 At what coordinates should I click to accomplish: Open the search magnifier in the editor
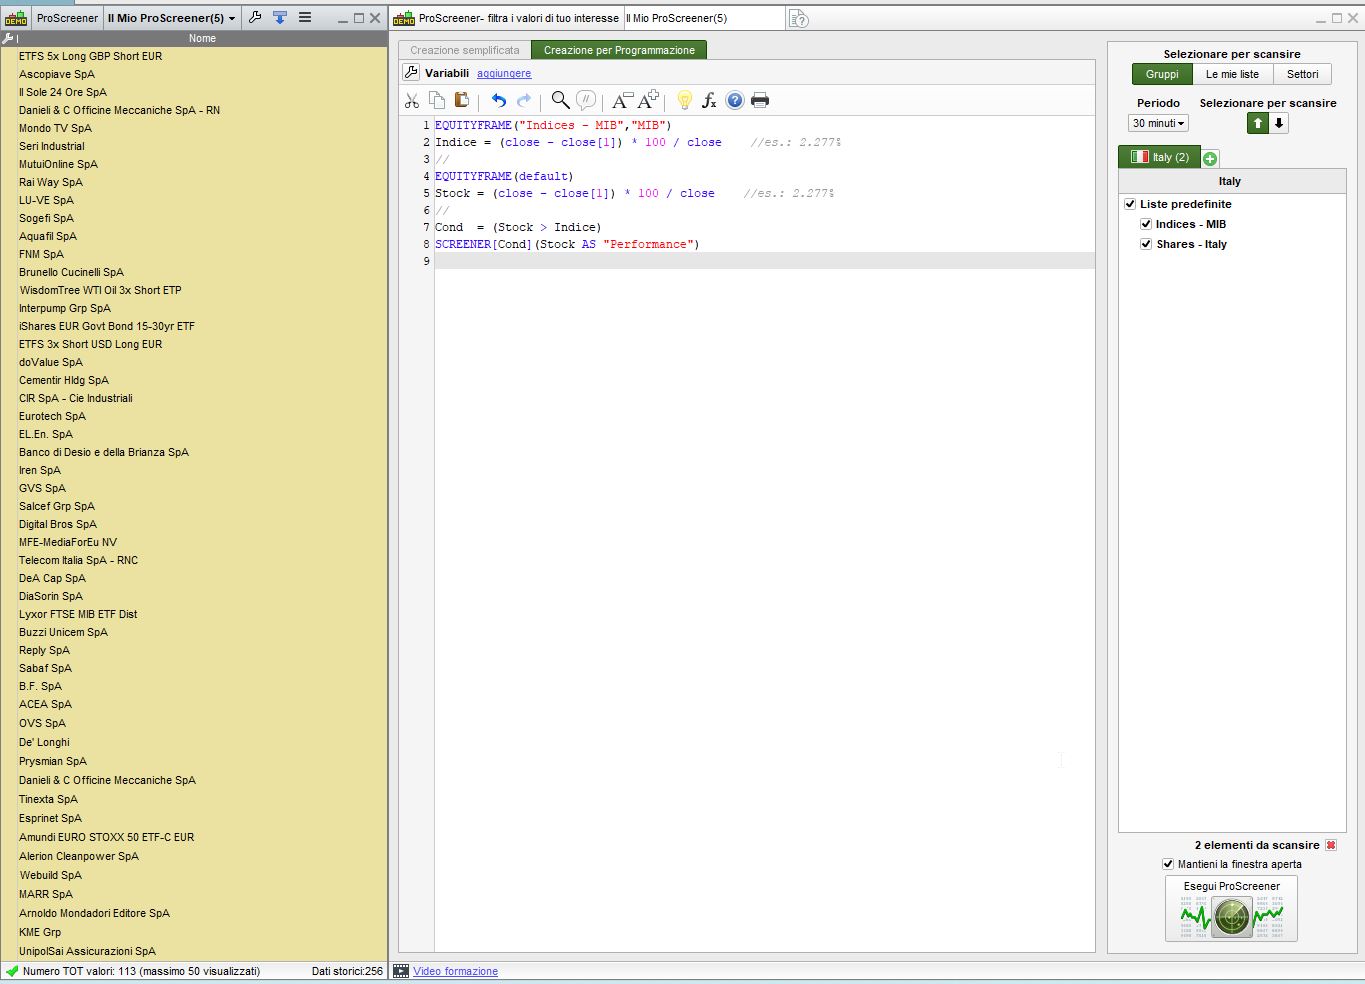560,100
